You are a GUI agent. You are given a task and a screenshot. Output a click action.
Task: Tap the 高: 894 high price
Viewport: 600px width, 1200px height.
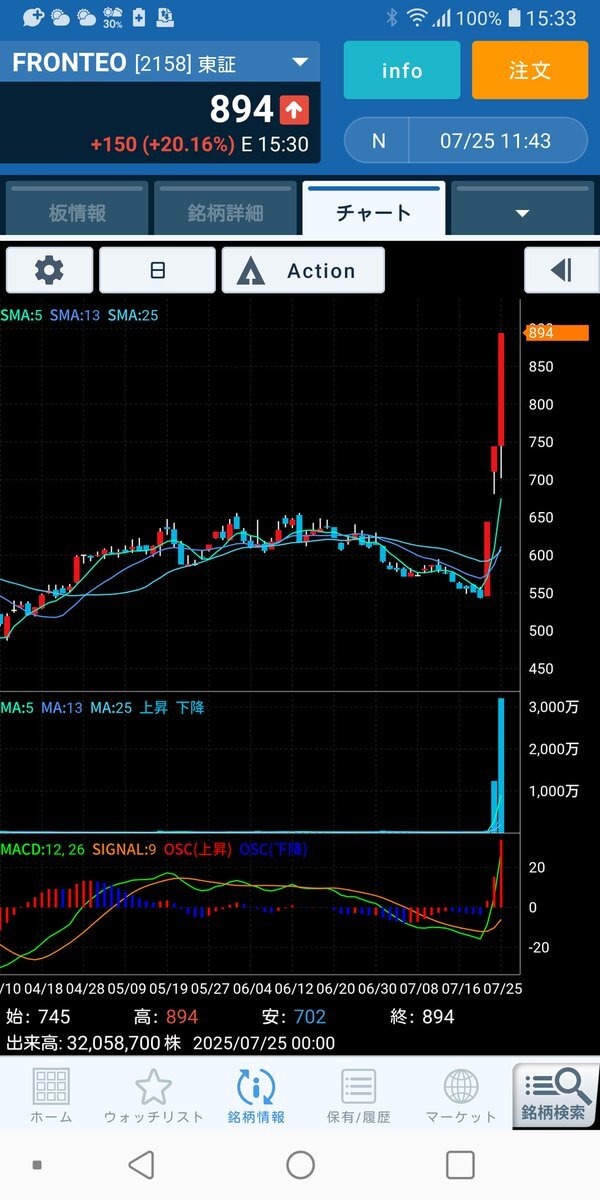[166, 1017]
